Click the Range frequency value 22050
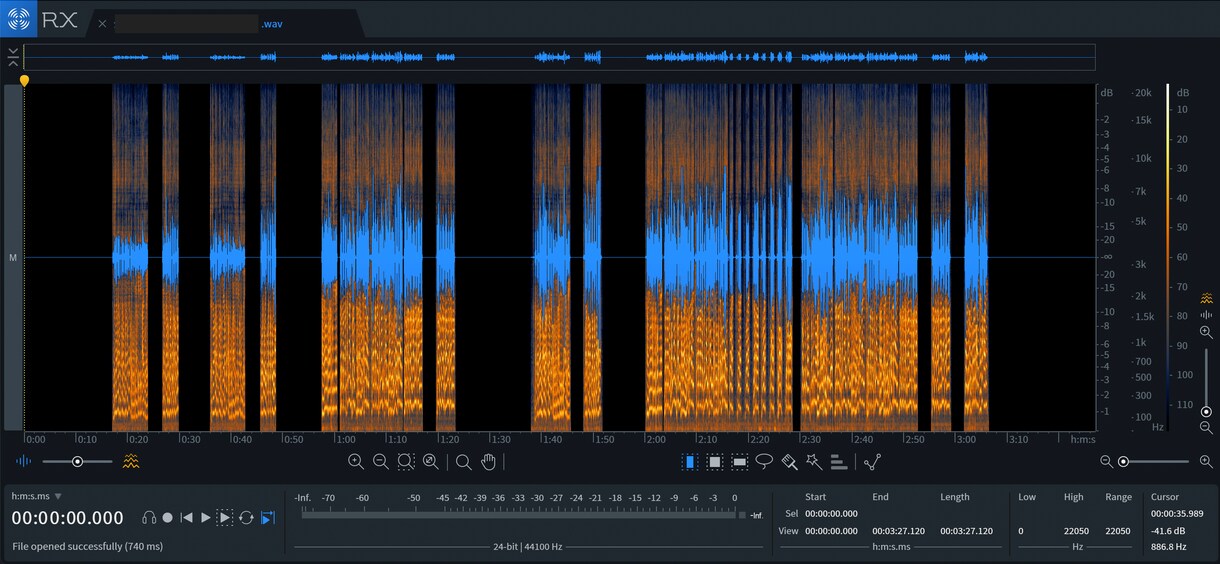1220x564 pixels. click(x=1118, y=531)
